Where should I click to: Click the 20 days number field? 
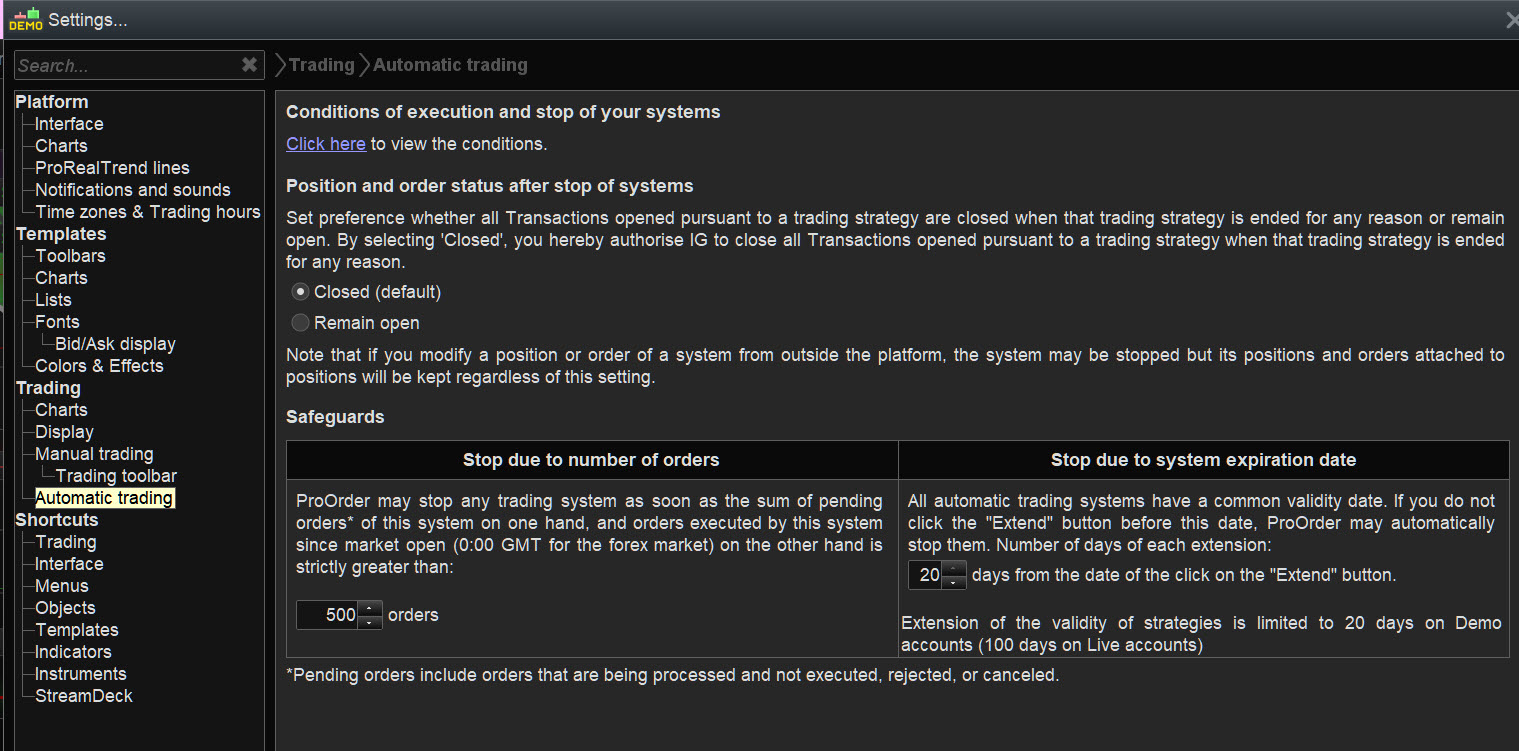[926, 575]
